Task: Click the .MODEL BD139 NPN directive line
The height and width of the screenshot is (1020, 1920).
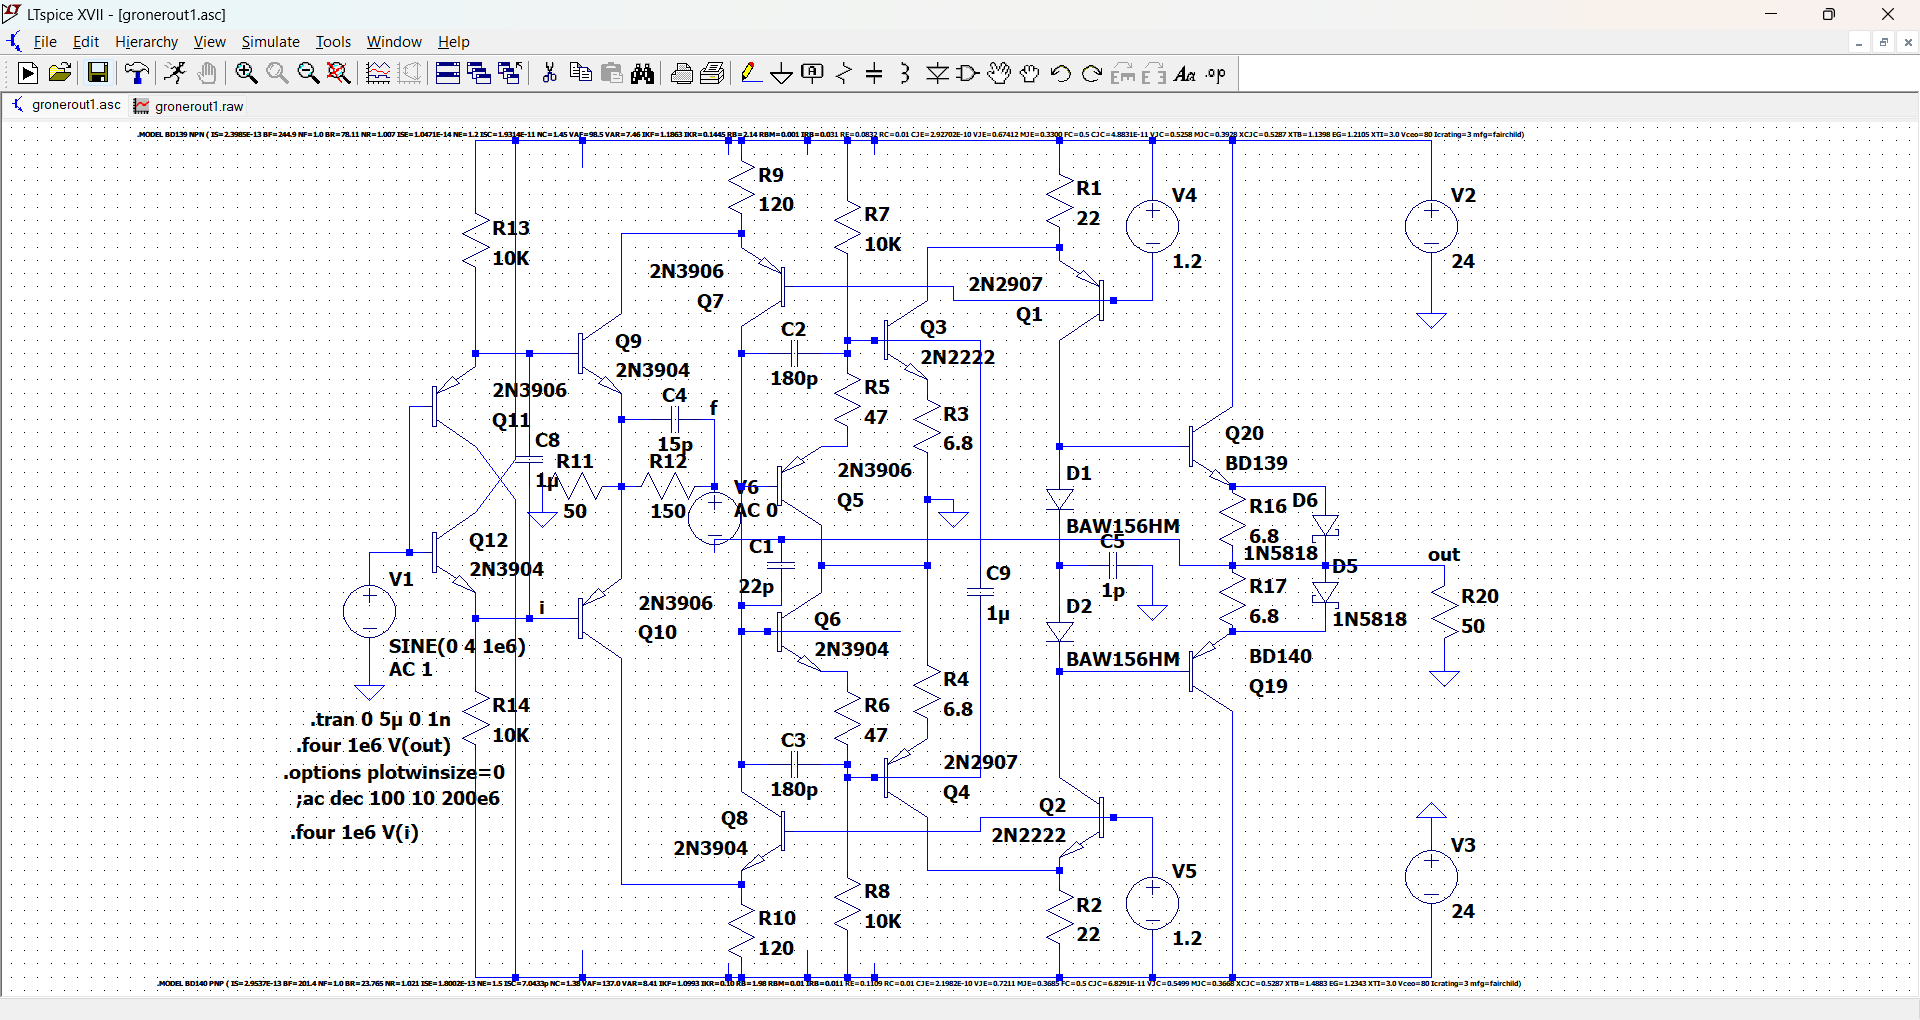Action: coord(830,134)
